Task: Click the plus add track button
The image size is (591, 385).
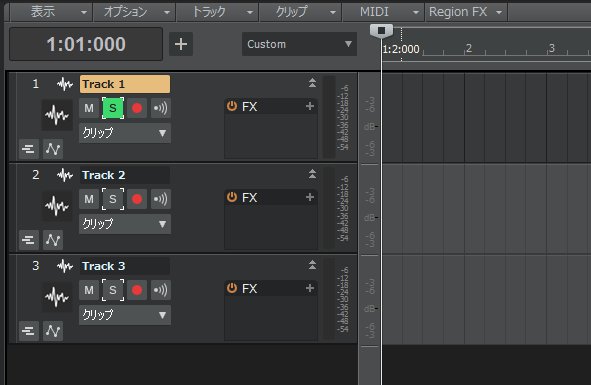Action: [181, 44]
